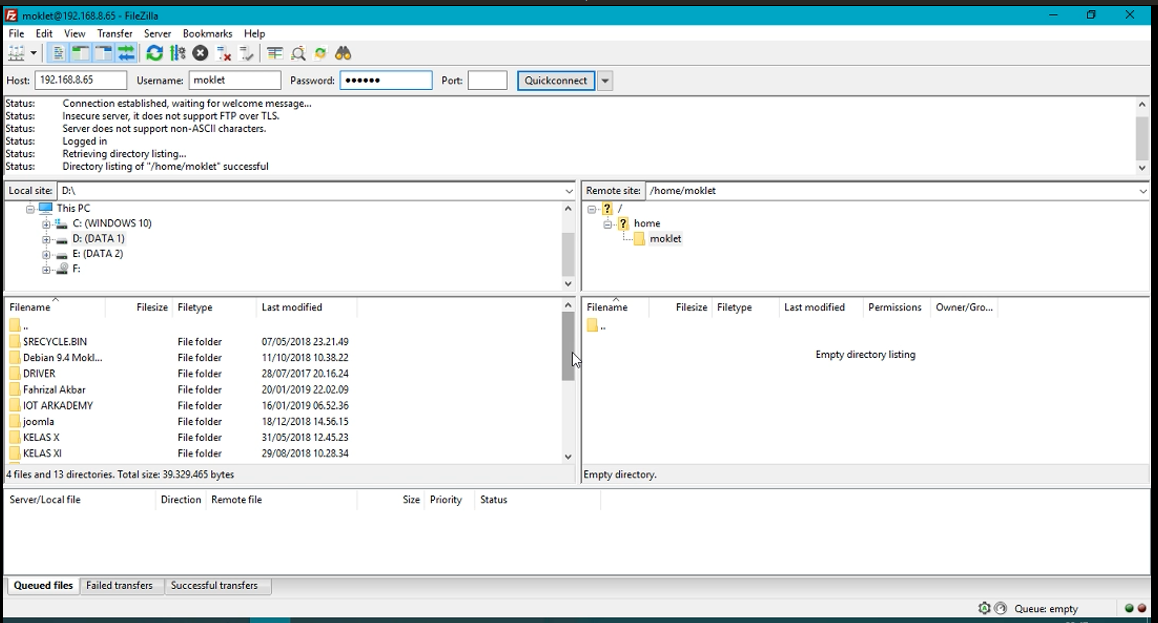This screenshot has width=1158, height=623.
Task: Toggle the message log display
Action: click(58, 53)
